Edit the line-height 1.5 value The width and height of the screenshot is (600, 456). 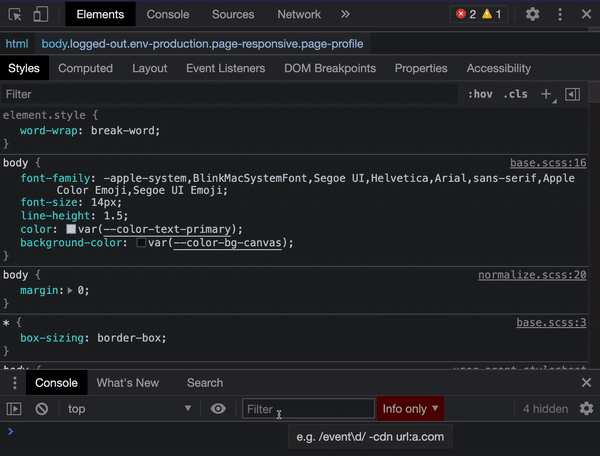(113, 215)
